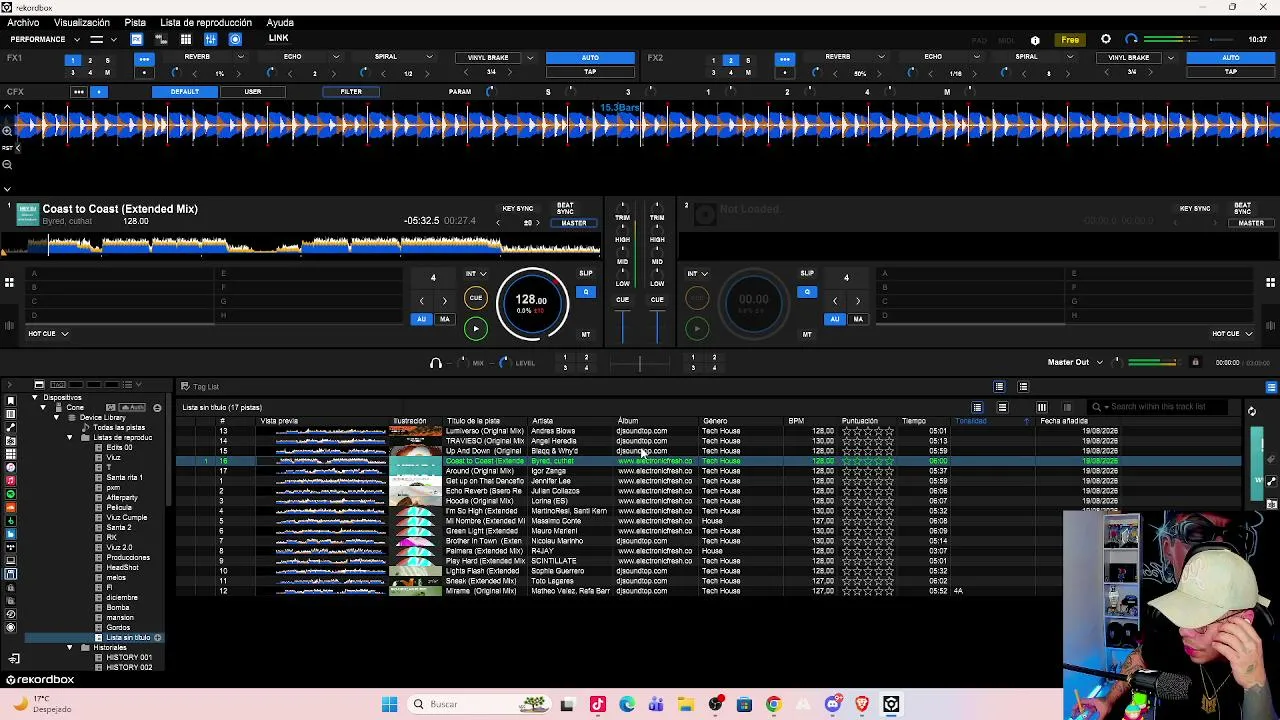This screenshot has width=1280, height=720.
Task: Toggle the mixer channel 1 CUE button
Action: click(x=622, y=300)
